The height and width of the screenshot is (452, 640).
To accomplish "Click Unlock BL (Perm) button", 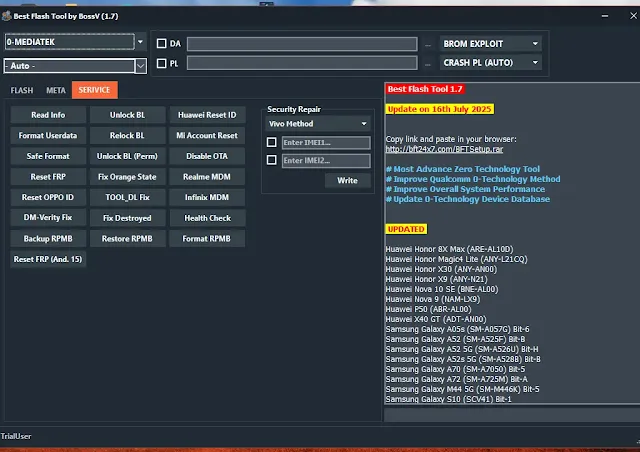I will [x=127, y=156].
